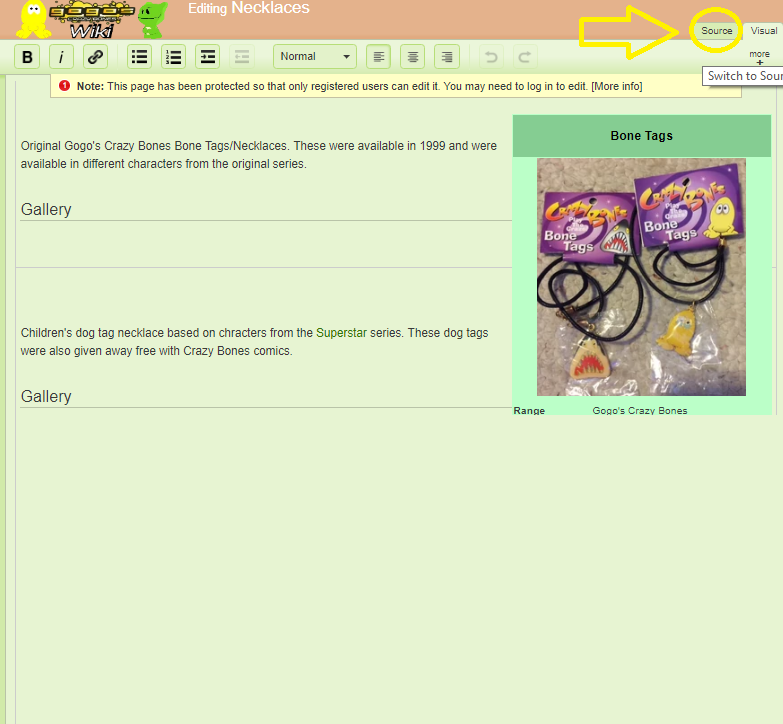Click the Bone Tags infobox header
This screenshot has height=724, width=783.
point(642,136)
